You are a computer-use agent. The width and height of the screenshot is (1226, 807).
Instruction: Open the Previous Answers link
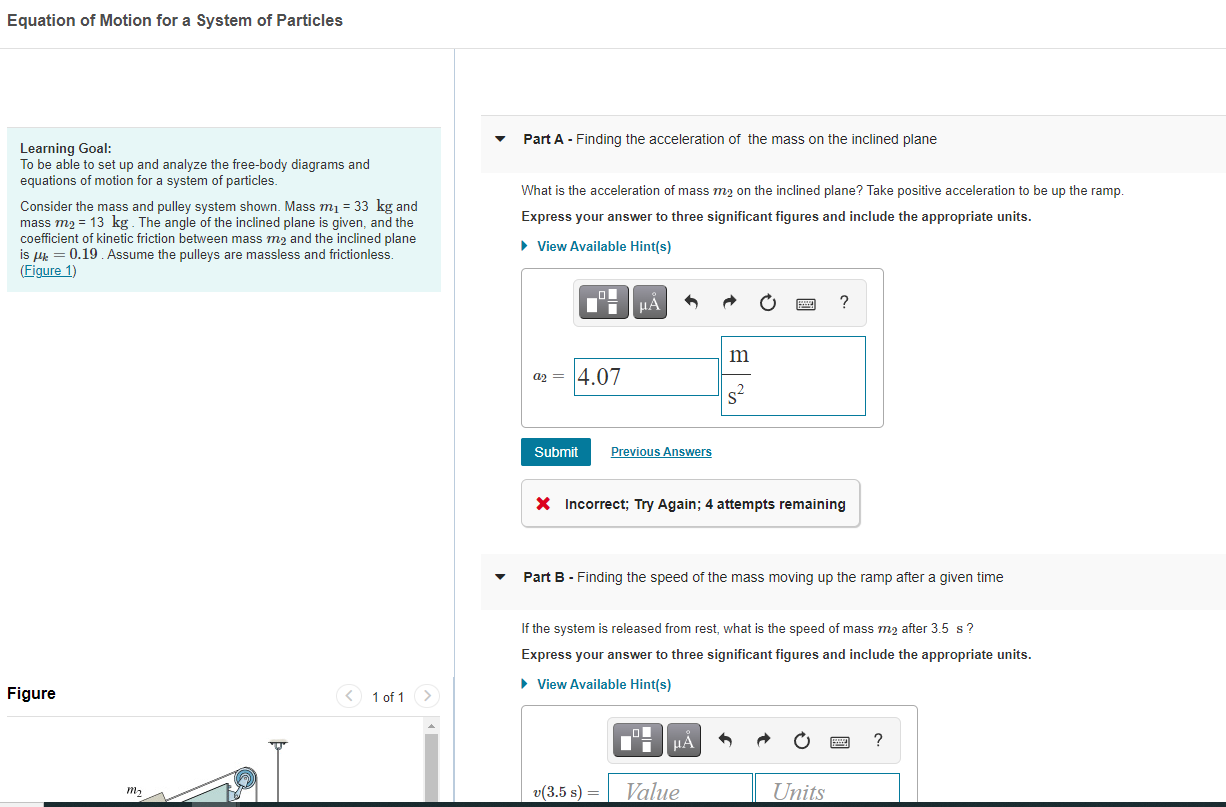(x=661, y=451)
